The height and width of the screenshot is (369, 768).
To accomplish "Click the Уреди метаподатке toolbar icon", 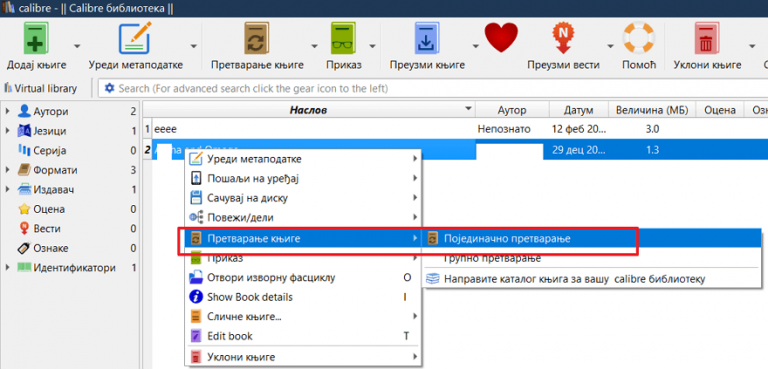I will pyautogui.click(x=136, y=38).
